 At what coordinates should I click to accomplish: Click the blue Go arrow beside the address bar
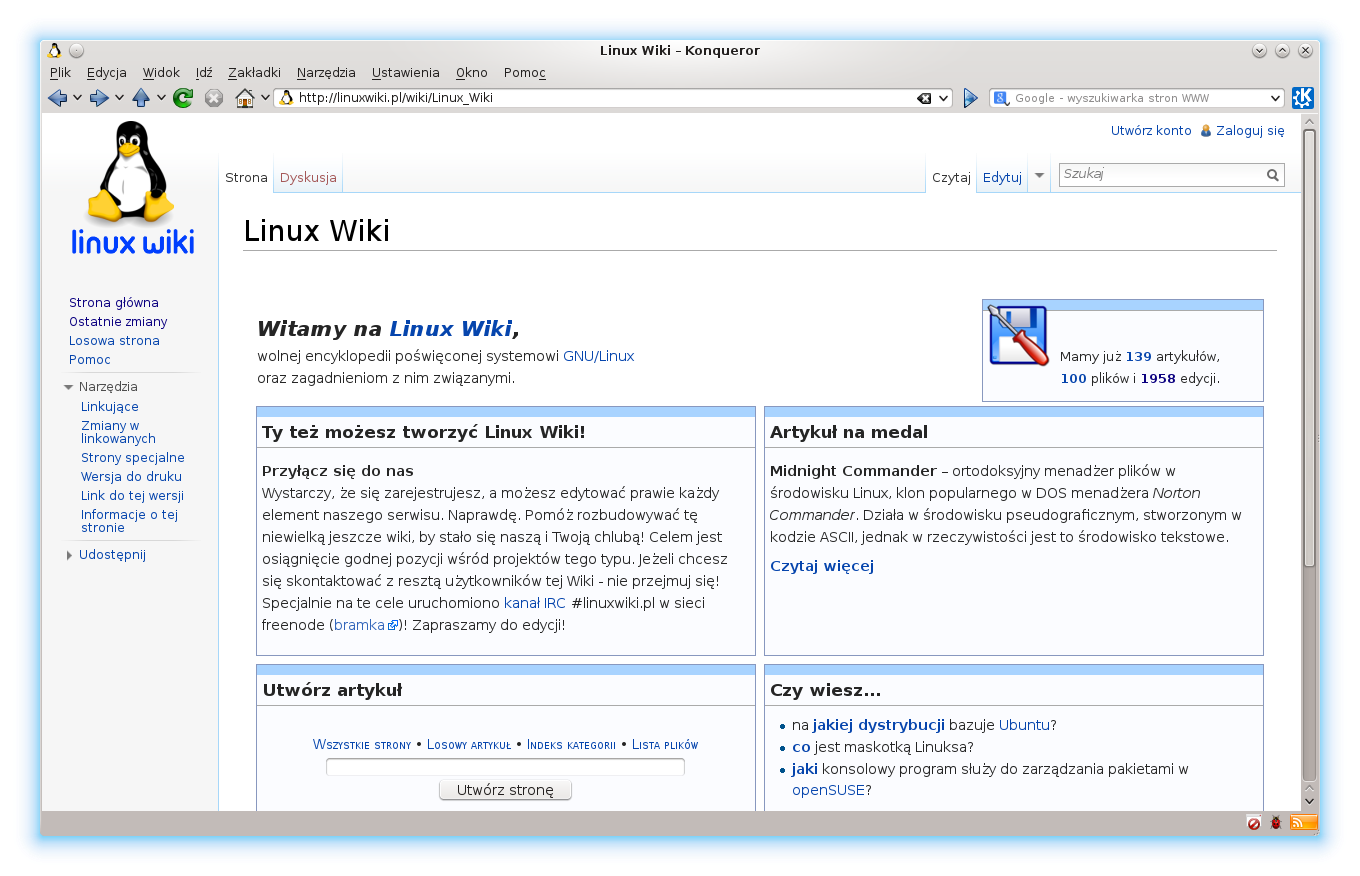click(970, 98)
